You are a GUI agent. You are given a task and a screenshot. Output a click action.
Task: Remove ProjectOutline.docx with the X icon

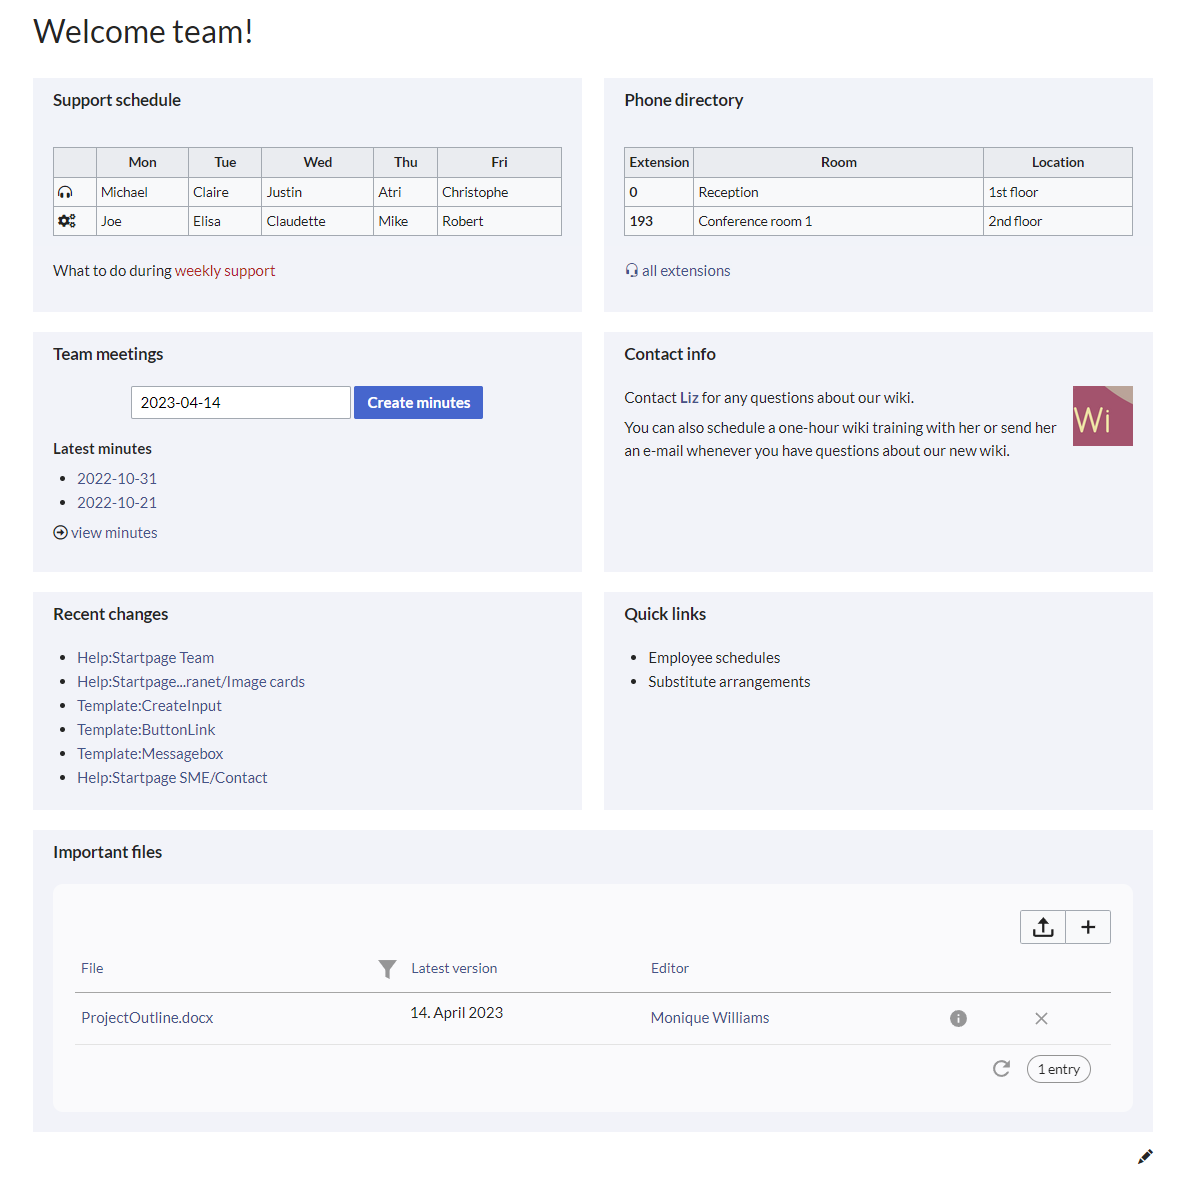(x=1041, y=1018)
